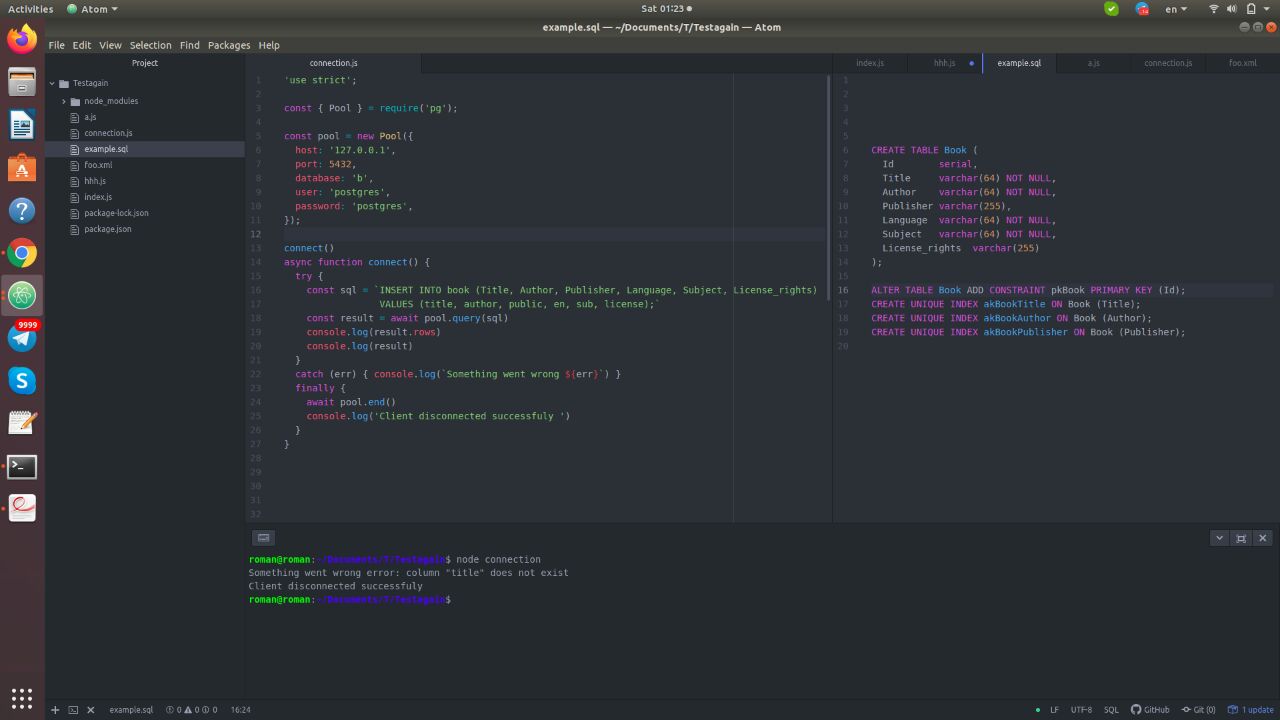
Task: Switch to the index.js tab
Action: (x=869, y=63)
